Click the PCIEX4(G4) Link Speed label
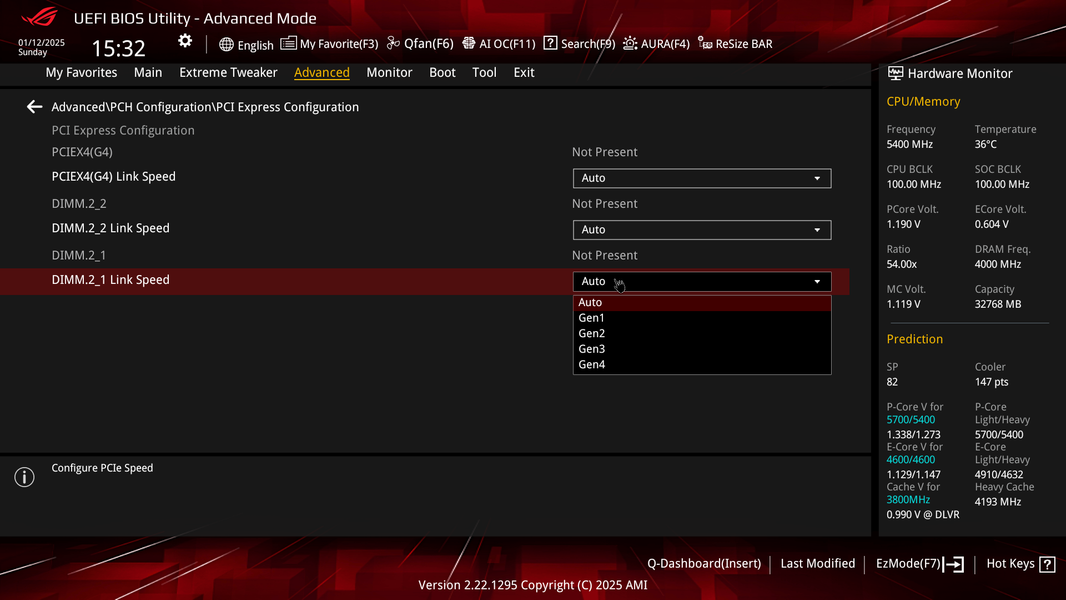Viewport: 1066px width, 600px height. pyautogui.click(x=114, y=176)
